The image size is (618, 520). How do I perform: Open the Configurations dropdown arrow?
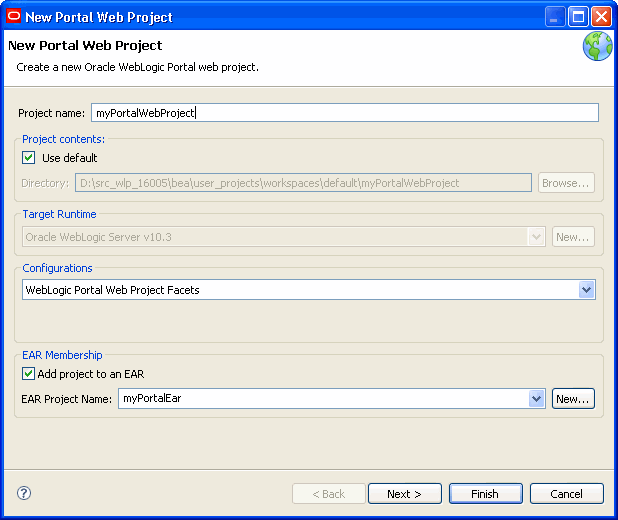(587, 290)
